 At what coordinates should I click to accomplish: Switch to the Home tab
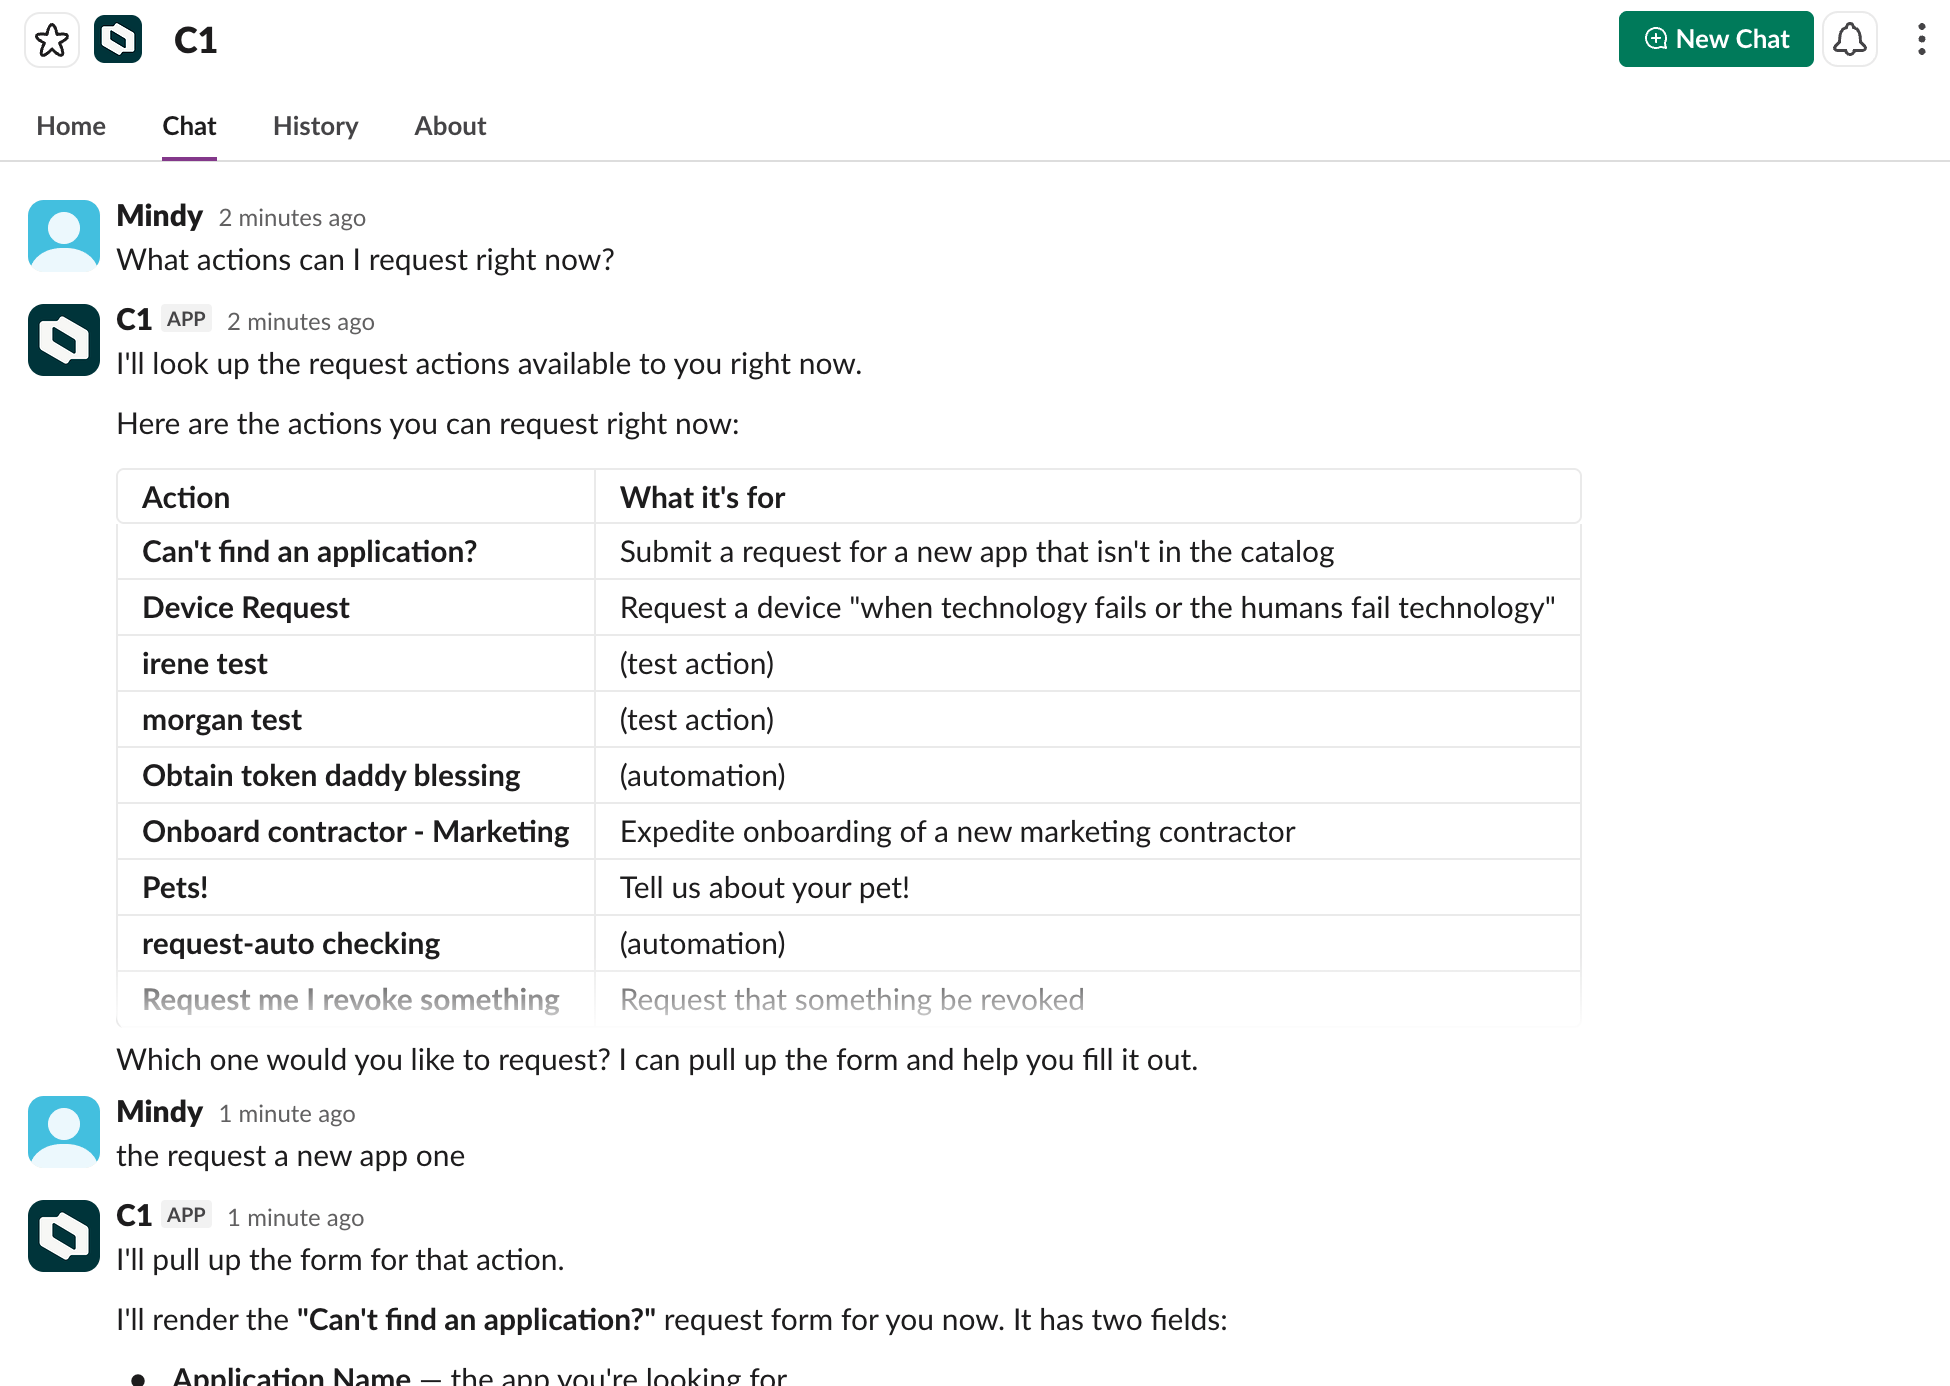[x=71, y=126]
